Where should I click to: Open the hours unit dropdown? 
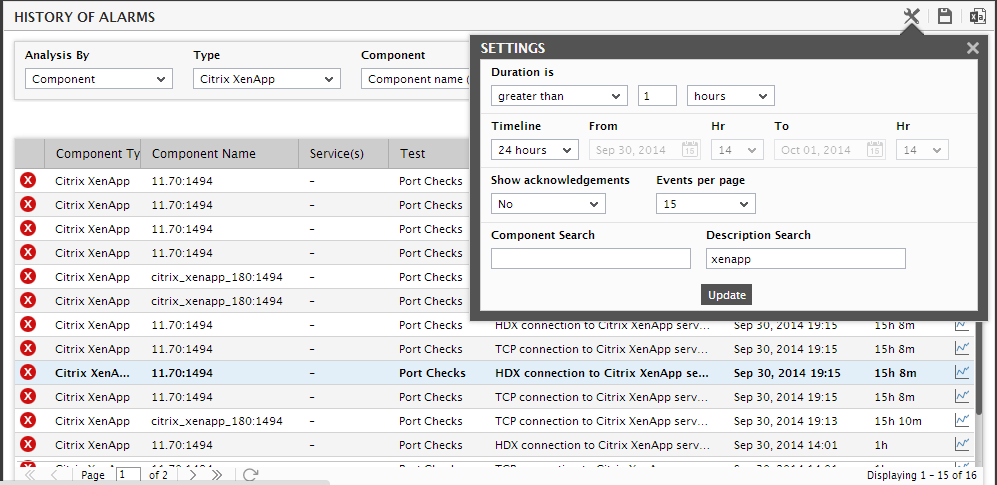pos(731,96)
